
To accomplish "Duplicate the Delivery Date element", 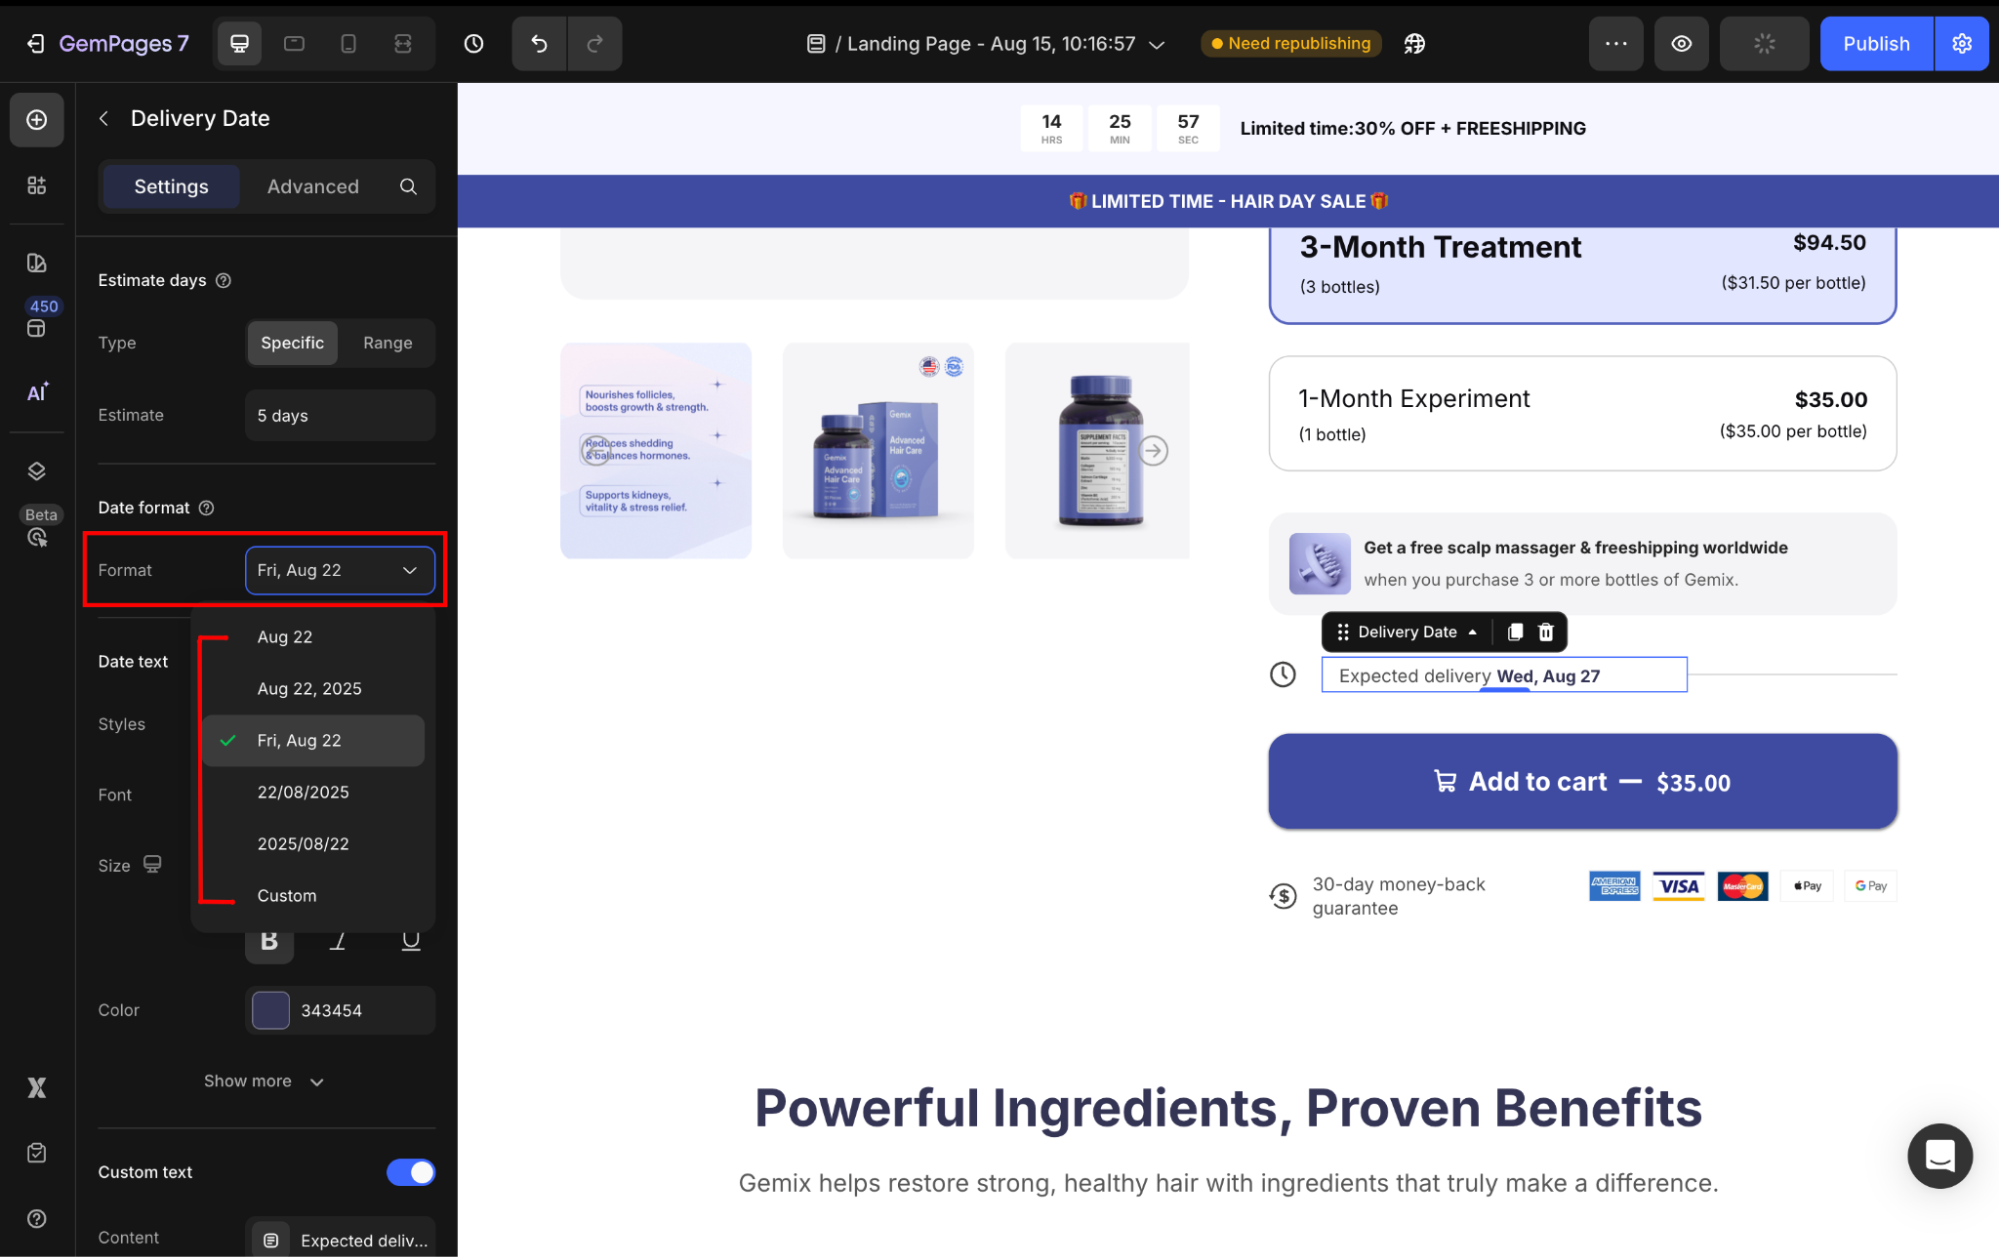I will [x=1515, y=632].
